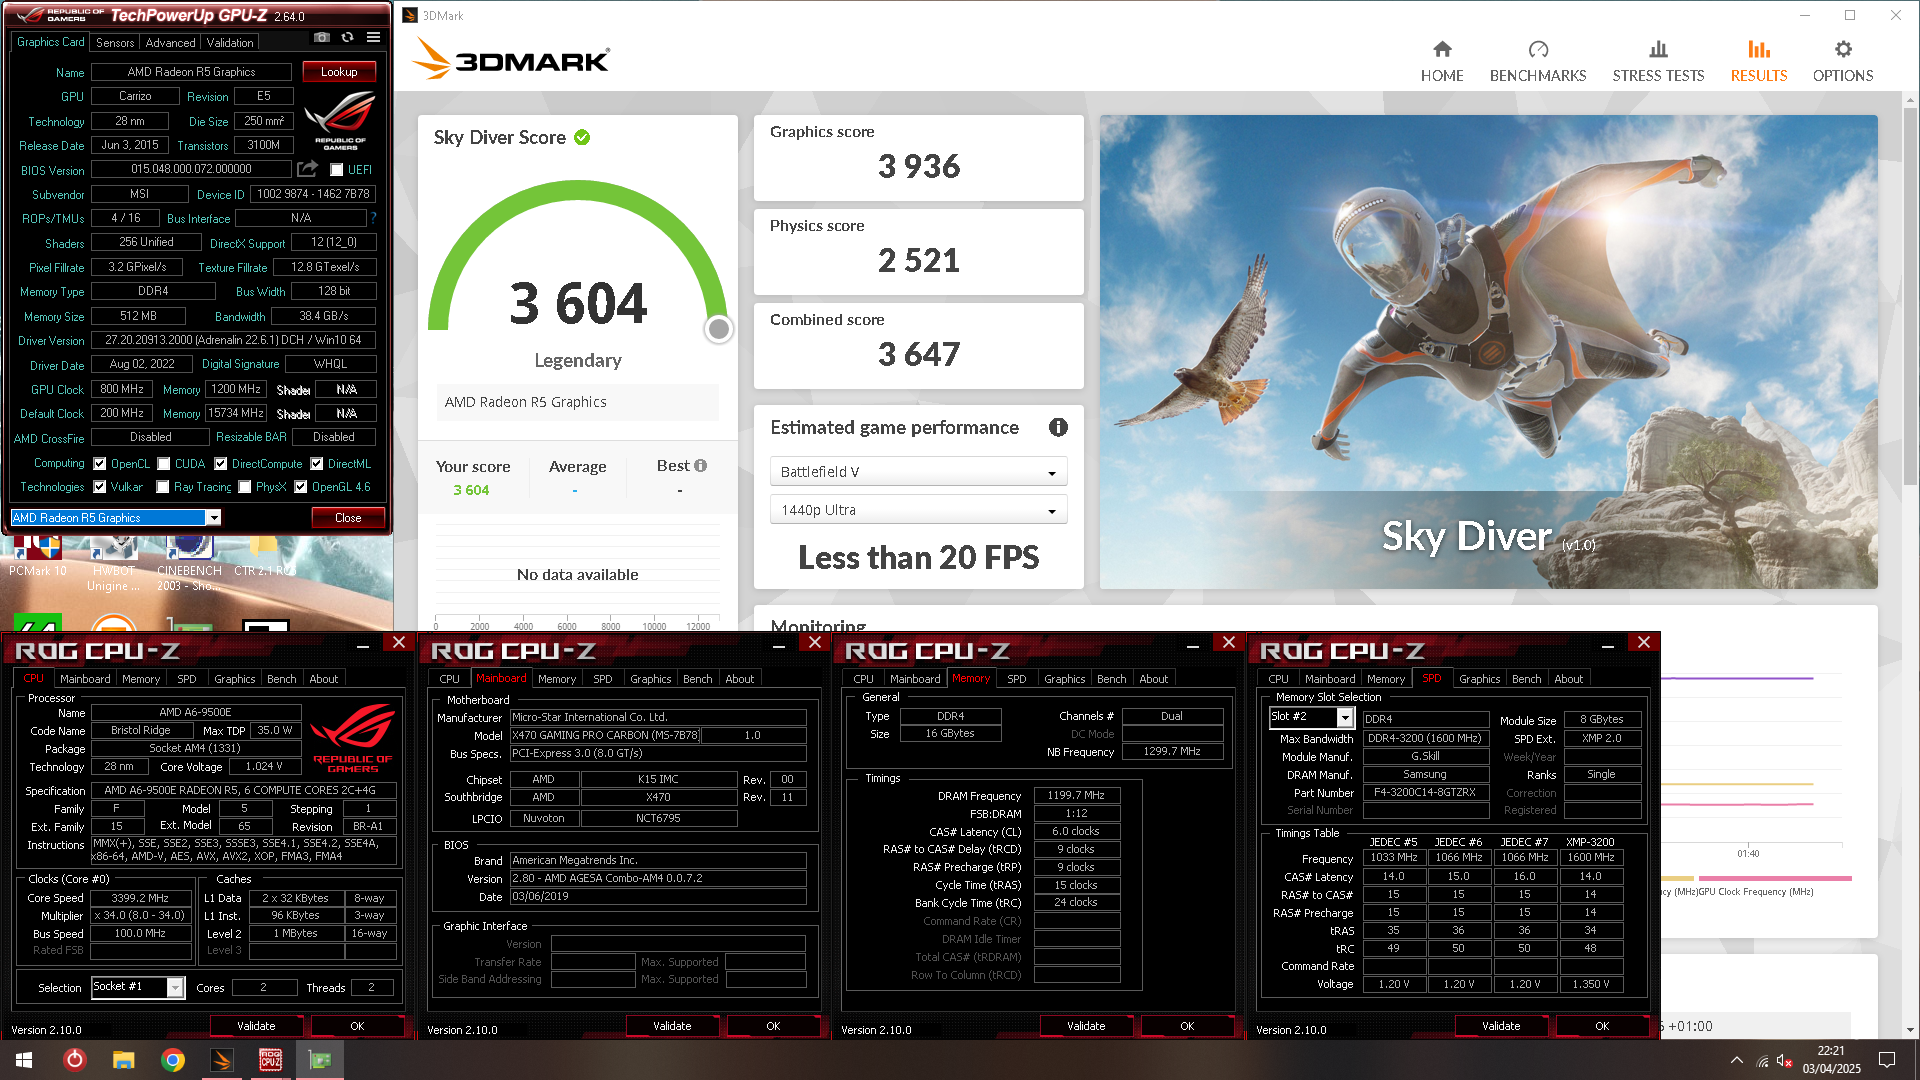Click the Bus Interface question mark
Screen dimensions: 1920x1080
(373, 218)
